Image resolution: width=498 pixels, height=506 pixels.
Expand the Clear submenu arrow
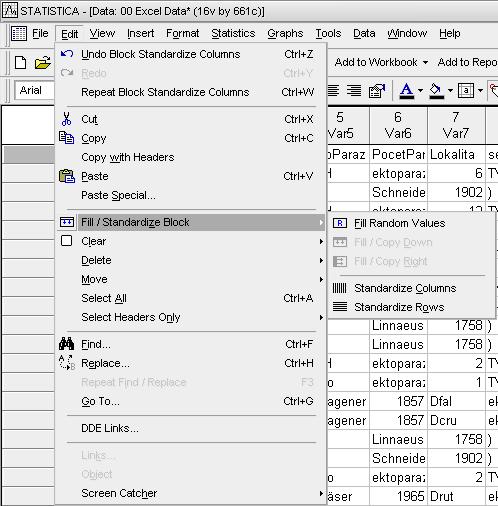pyautogui.click(x=321, y=241)
